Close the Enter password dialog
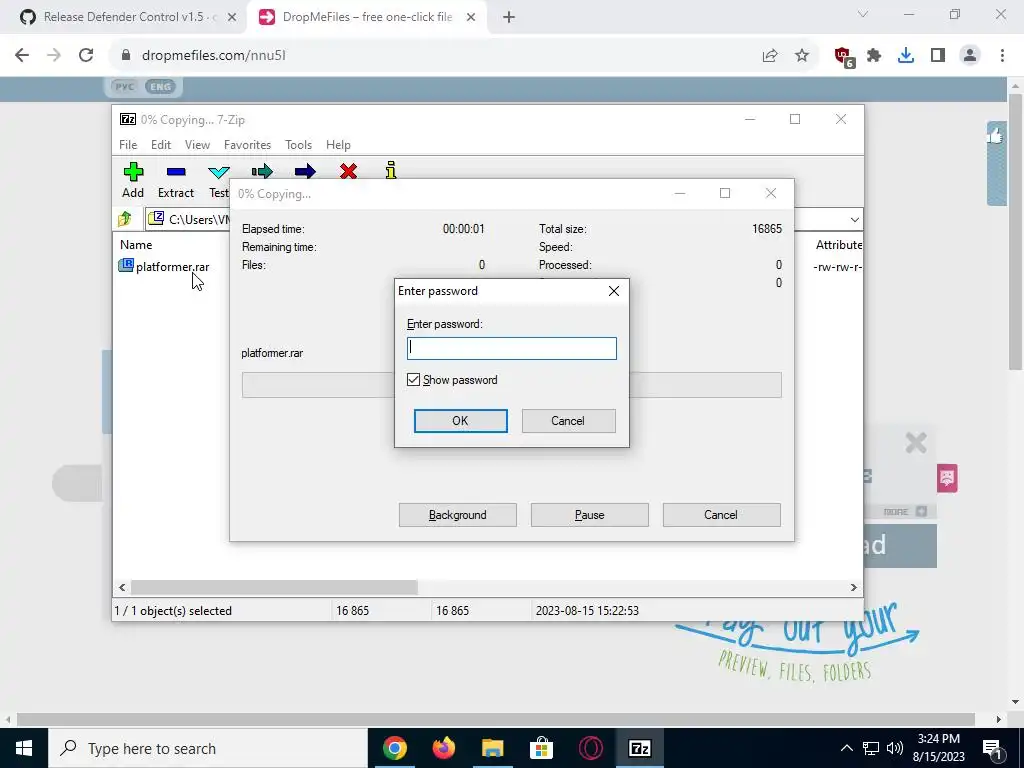The image size is (1024, 768). pyautogui.click(x=614, y=291)
